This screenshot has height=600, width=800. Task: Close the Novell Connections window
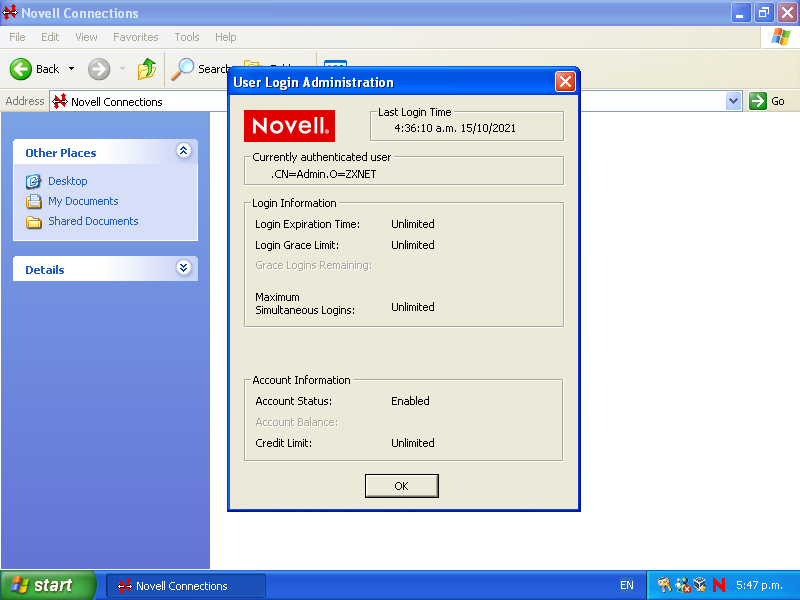[787, 13]
